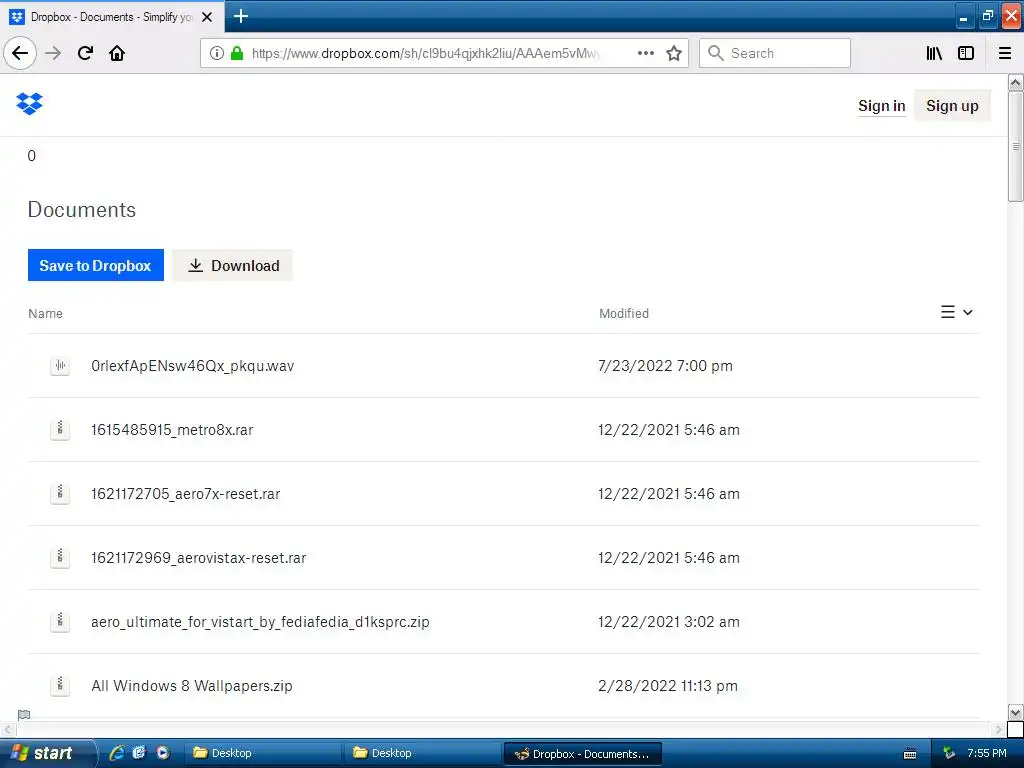
Task: Click archive icon for 1621172705_aero7x-reset.rar
Action: tap(60, 494)
